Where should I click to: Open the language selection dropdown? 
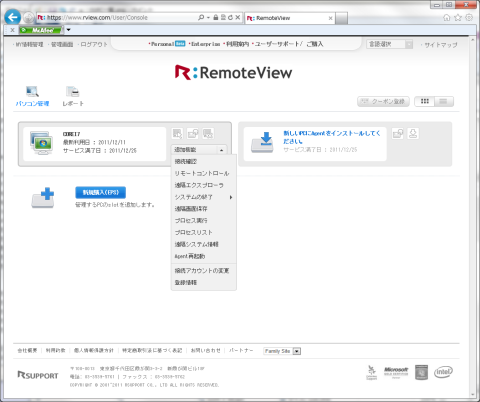(390, 44)
